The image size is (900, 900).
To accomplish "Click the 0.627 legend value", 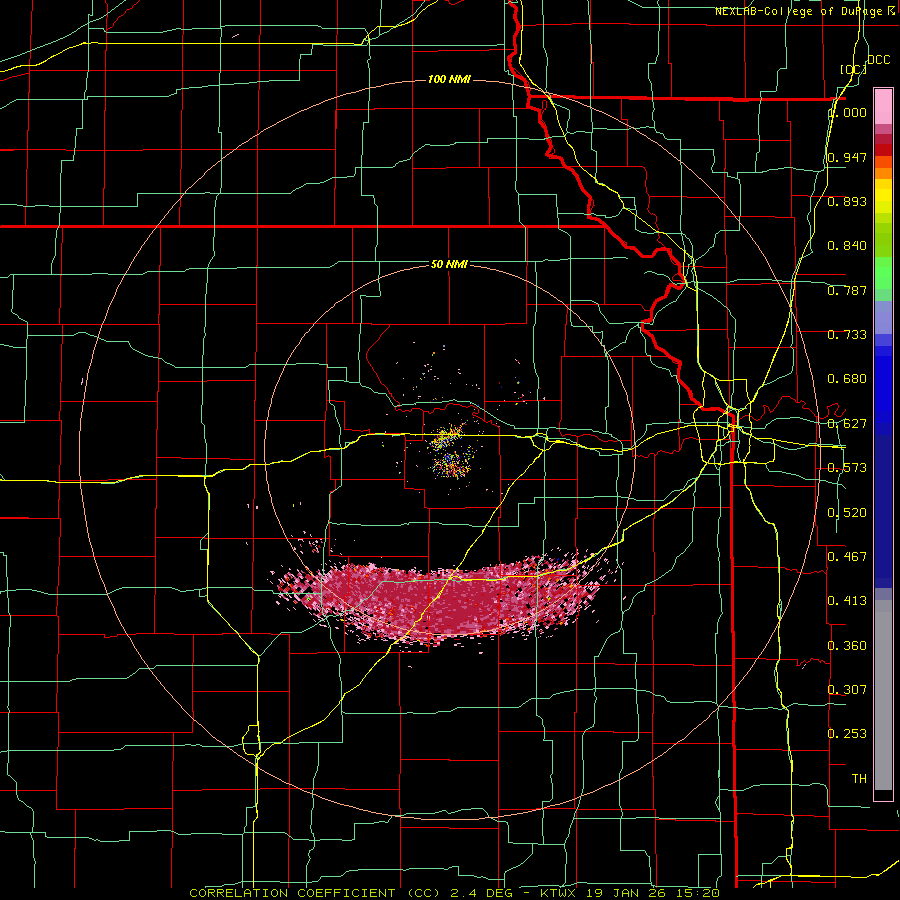I will coord(847,424).
